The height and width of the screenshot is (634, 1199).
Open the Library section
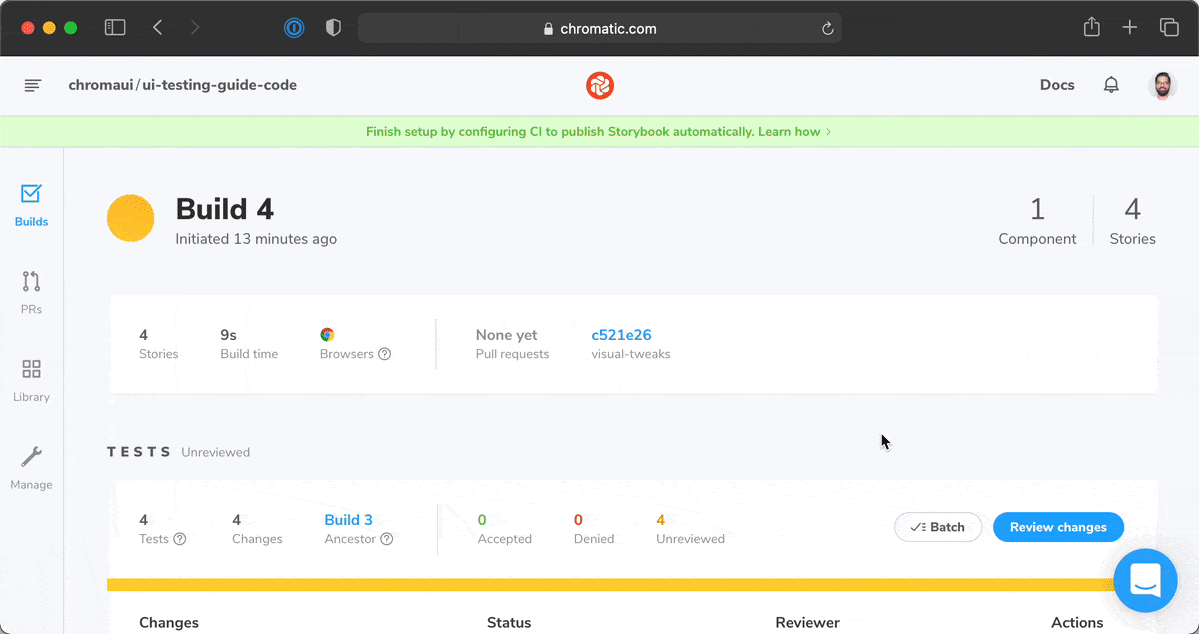31,380
